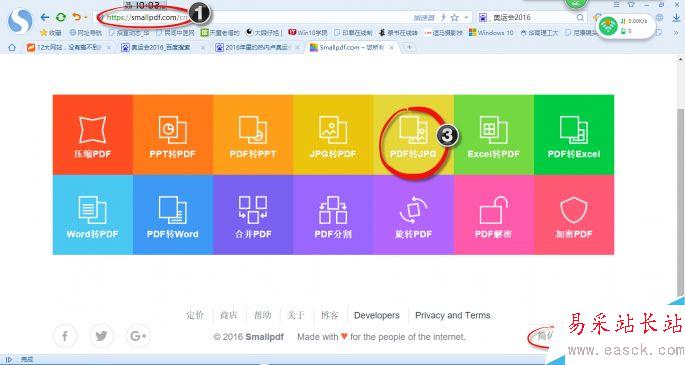Bookmark the page with the star icon

coord(455,17)
